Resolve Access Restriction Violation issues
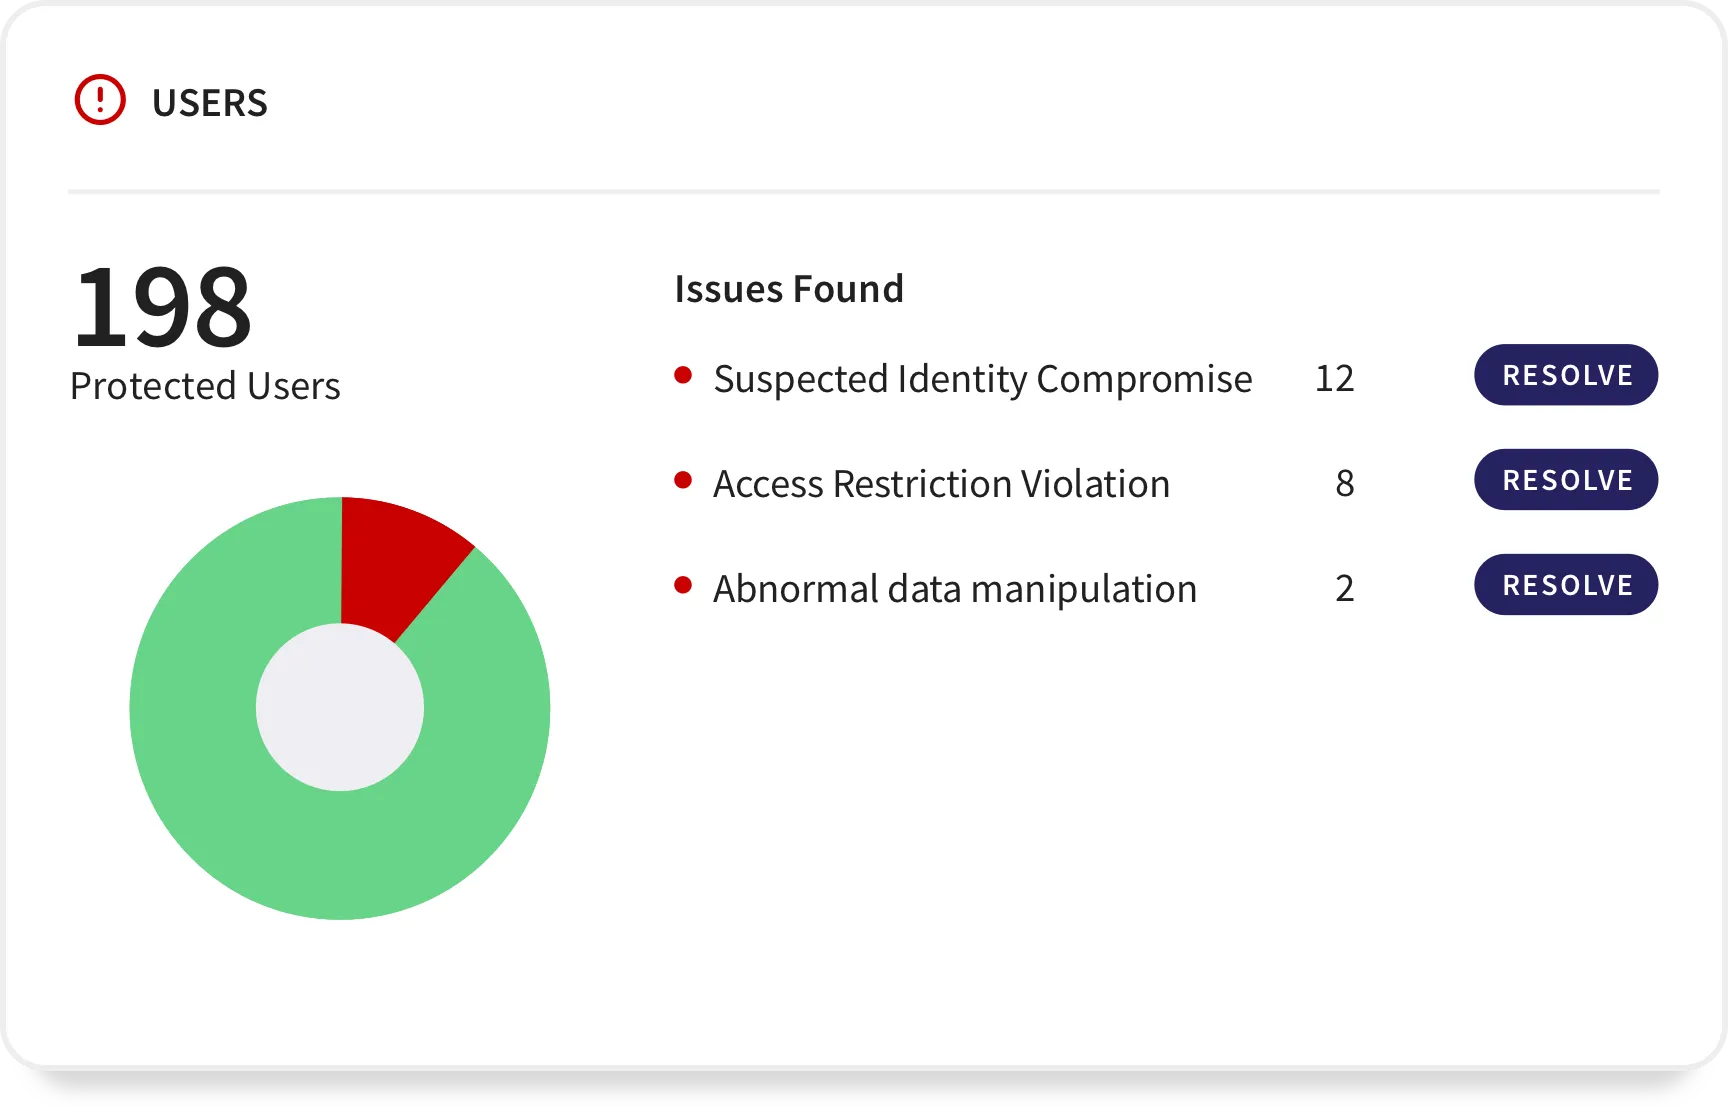This screenshot has height=1107, width=1728. click(x=1566, y=480)
